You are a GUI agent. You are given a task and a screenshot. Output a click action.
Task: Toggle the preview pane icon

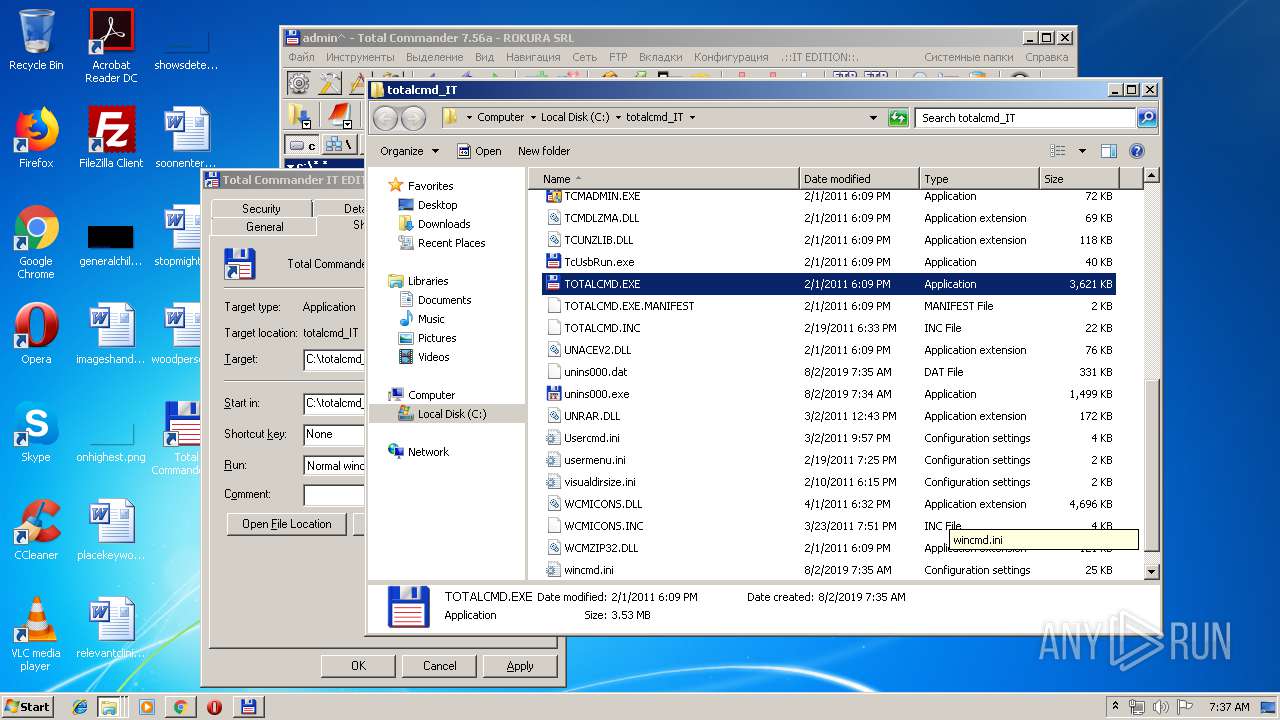(x=1108, y=151)
